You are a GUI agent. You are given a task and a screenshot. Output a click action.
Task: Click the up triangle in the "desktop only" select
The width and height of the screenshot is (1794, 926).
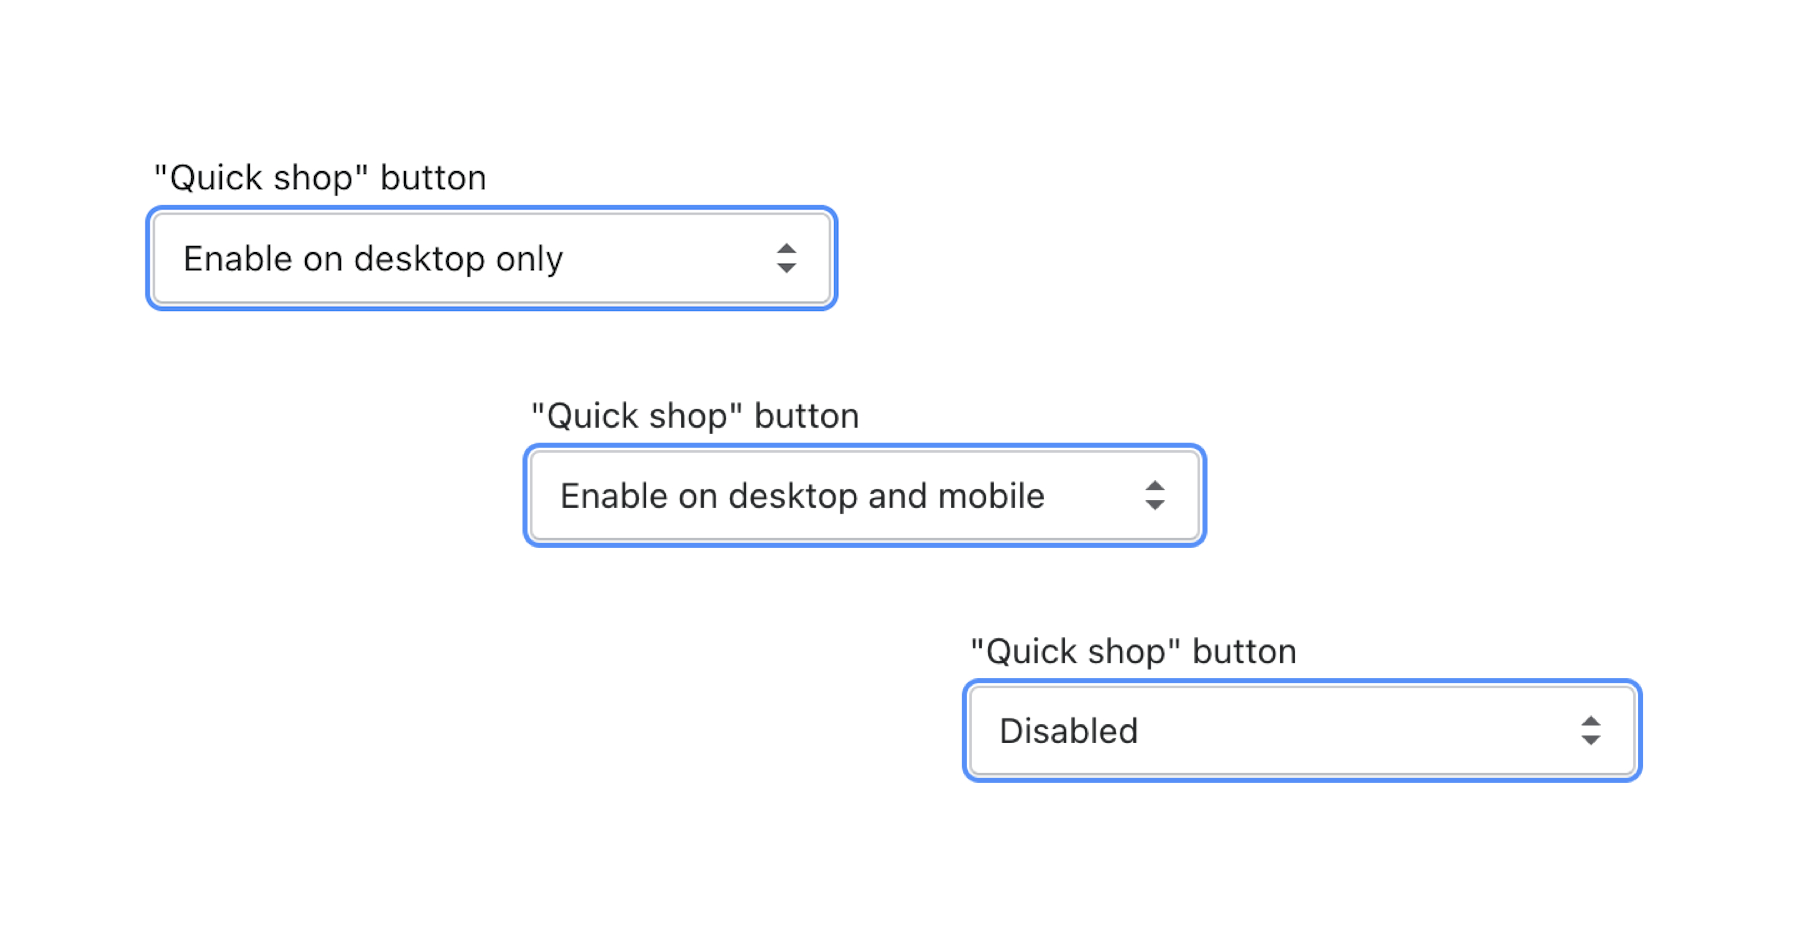tap(786, 249)
